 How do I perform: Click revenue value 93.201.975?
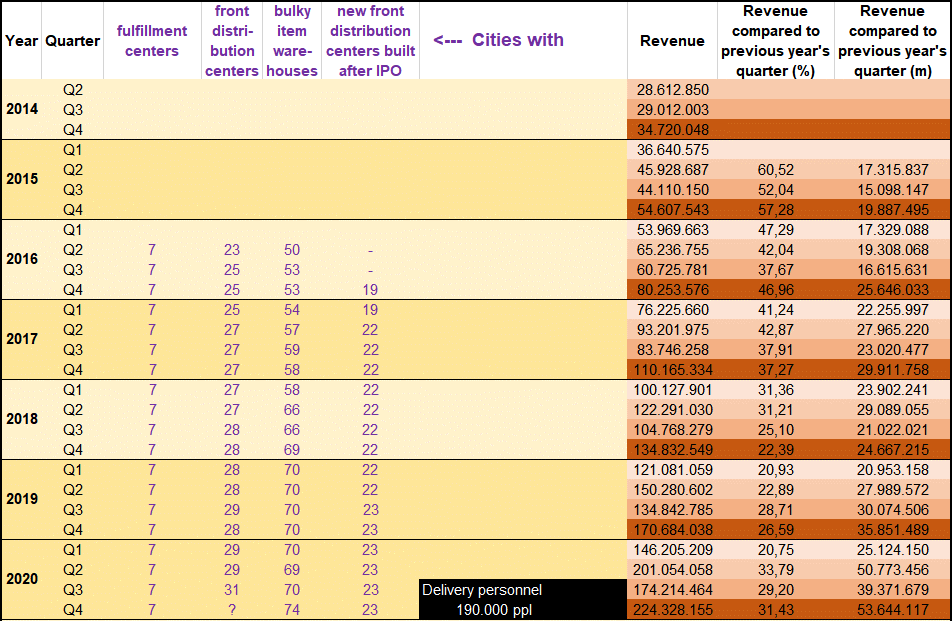(x=673, y=330)
